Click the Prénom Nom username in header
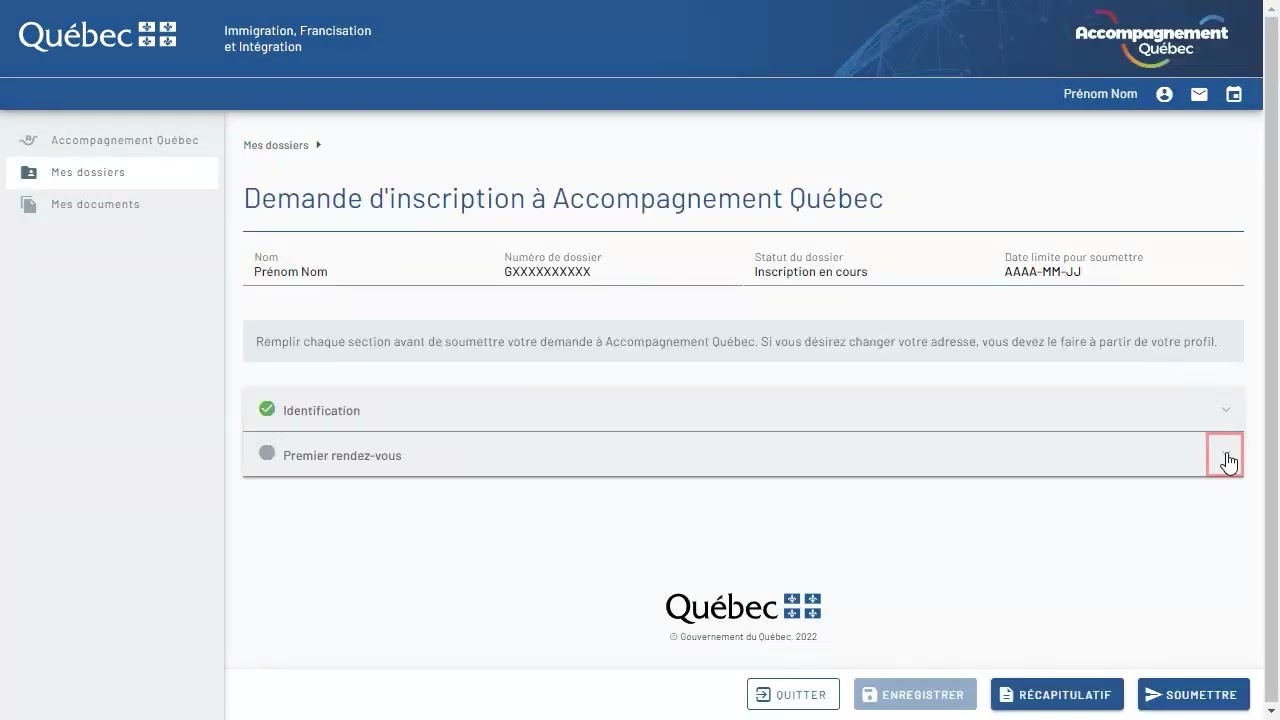Screen dimensions: 1280x720 (x=1100, y=94)
